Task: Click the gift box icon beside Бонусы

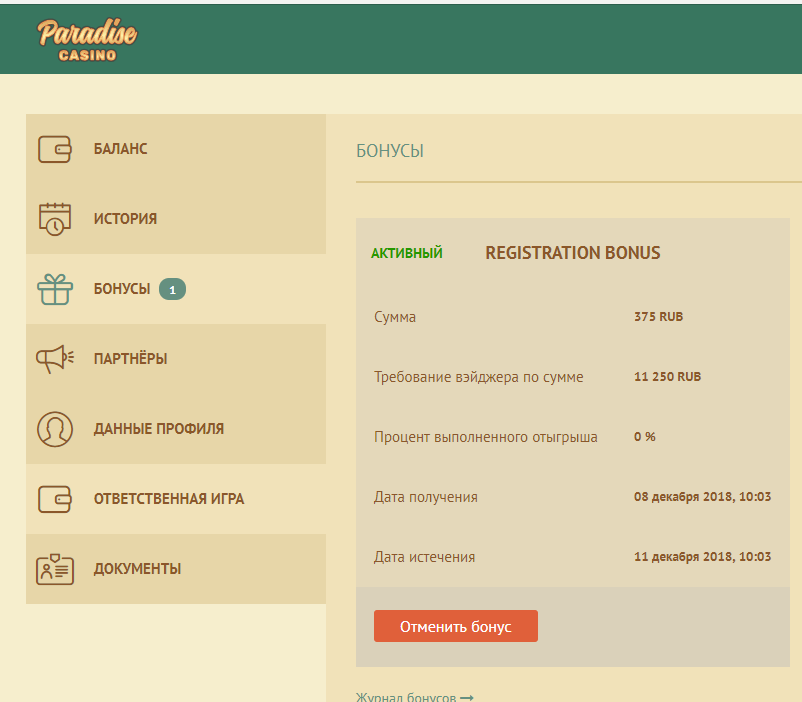Action: tap(55, 289)
